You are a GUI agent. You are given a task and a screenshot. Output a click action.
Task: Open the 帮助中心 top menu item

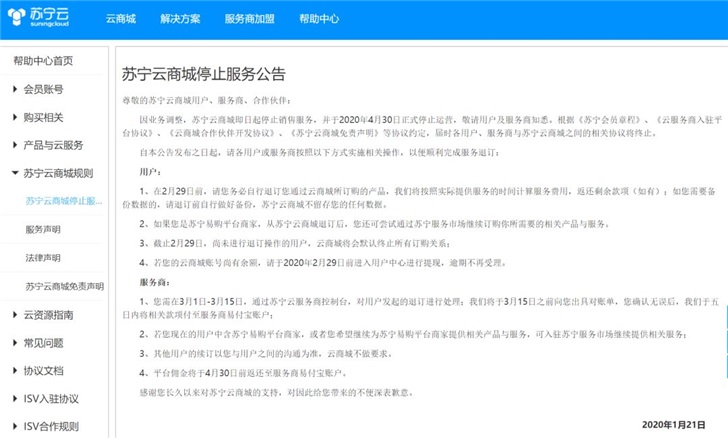[x=318, y=19]
